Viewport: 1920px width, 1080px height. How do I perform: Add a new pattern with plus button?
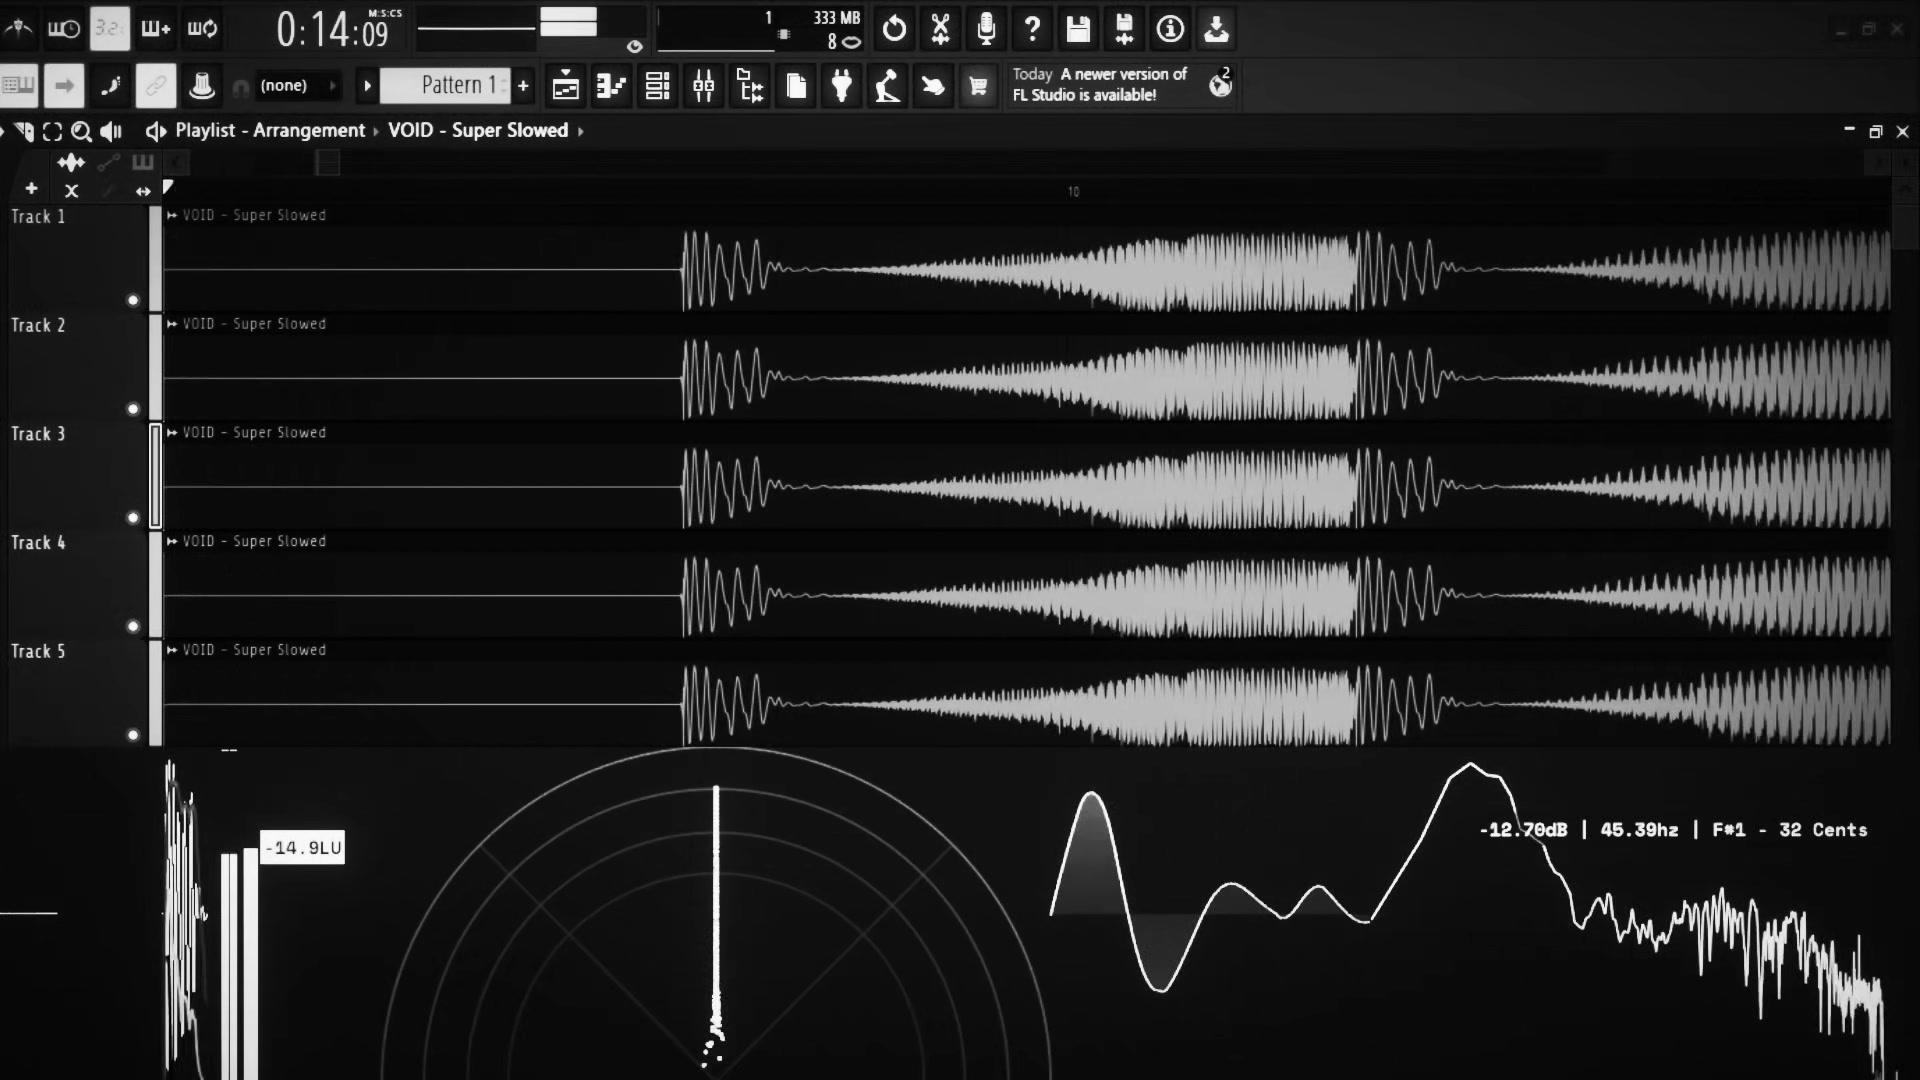[523, 86]
